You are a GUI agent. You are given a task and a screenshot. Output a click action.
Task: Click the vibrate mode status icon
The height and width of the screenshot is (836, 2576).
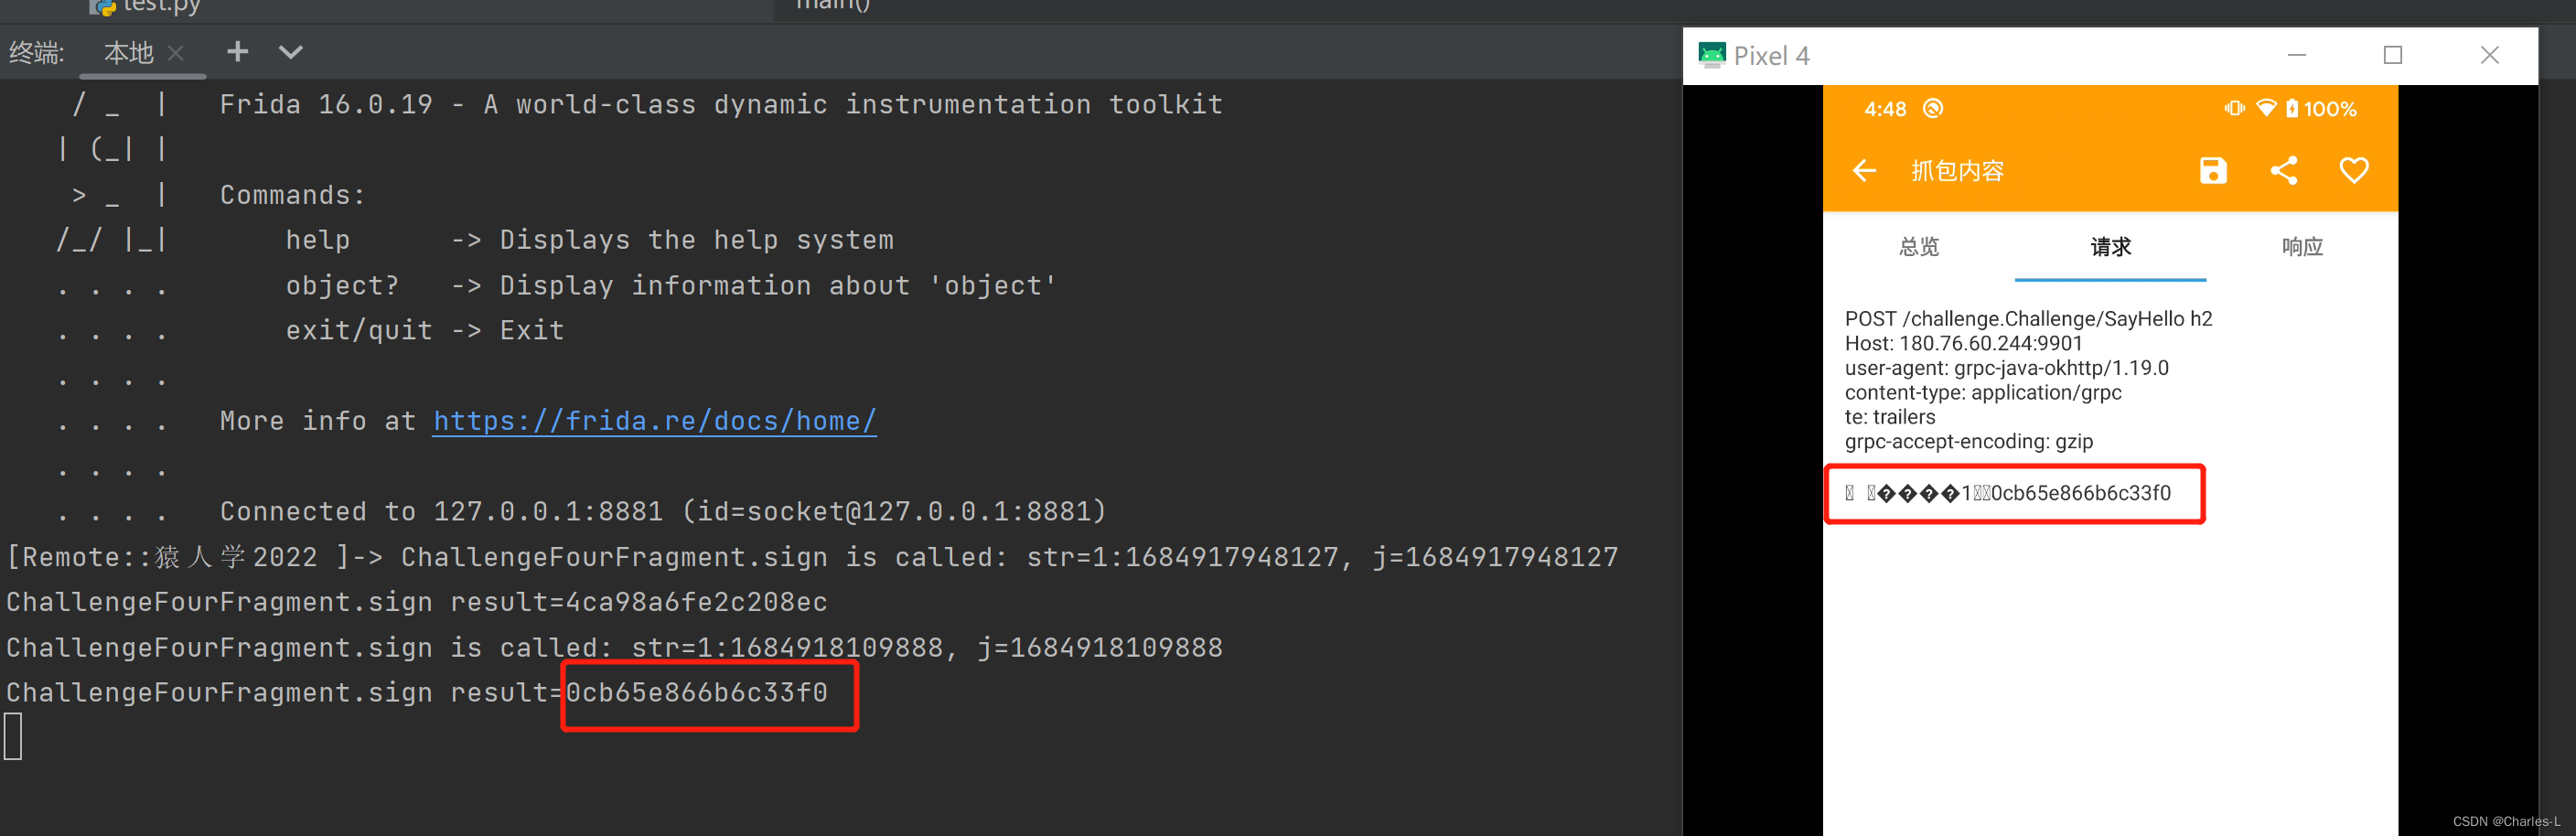click(2234, 109)
